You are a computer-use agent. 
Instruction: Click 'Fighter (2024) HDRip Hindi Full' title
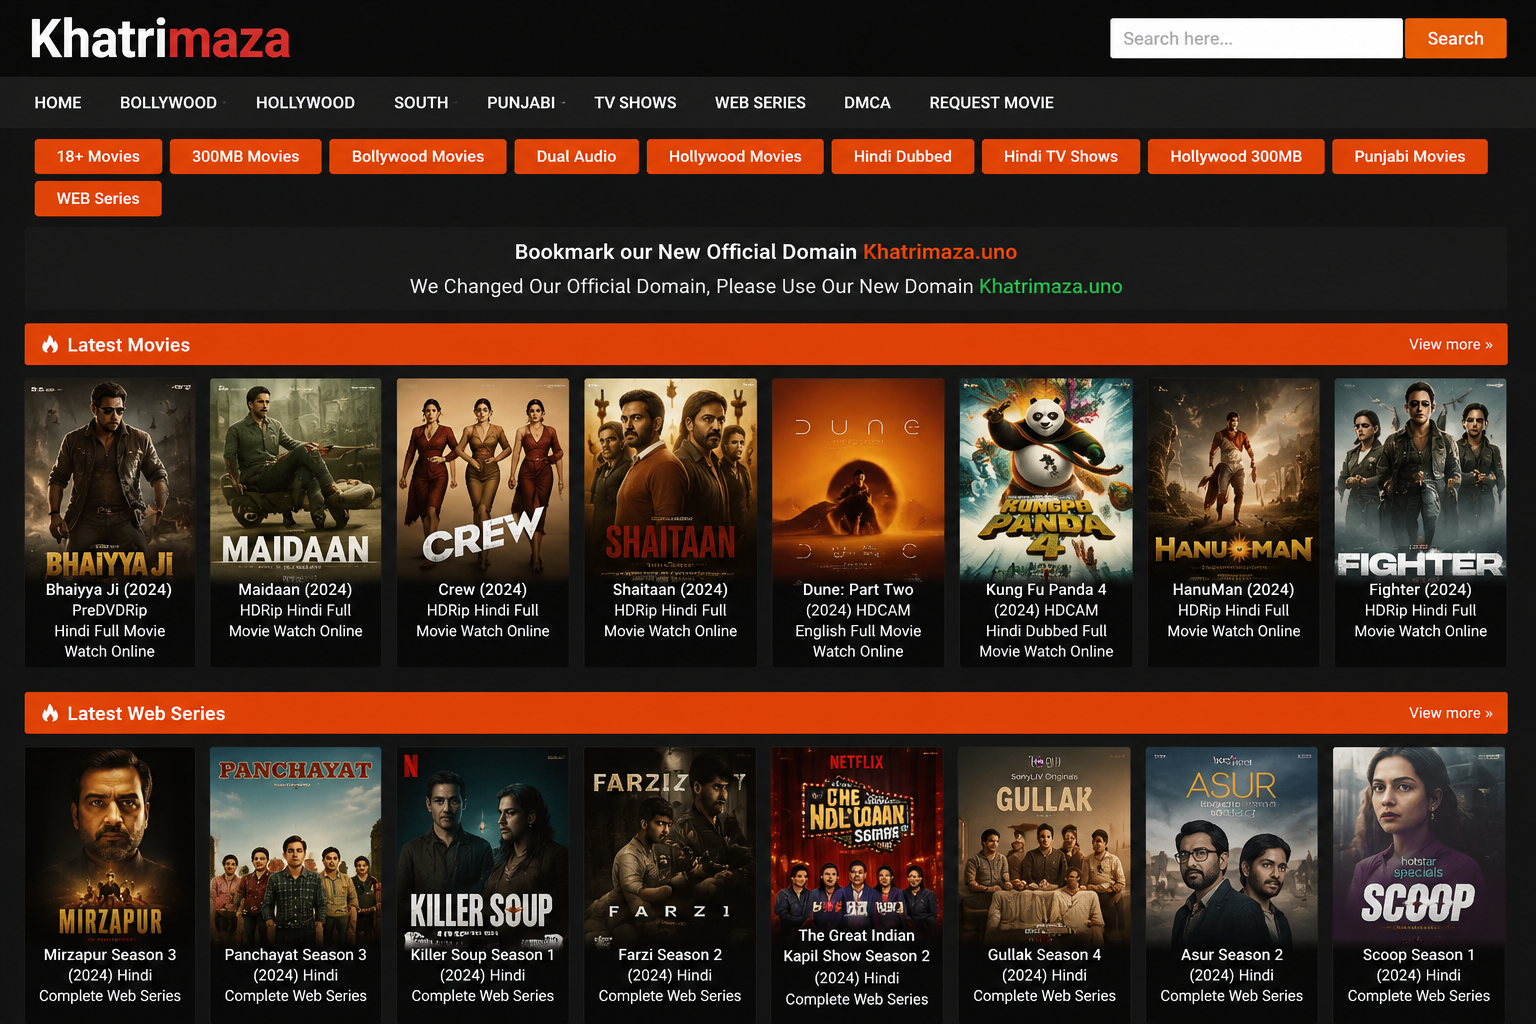(1420, 600)
